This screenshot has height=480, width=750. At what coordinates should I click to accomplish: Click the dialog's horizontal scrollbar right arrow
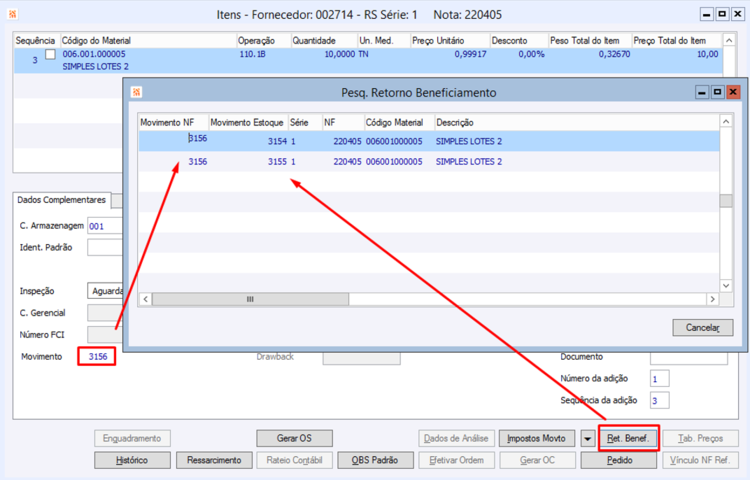(x=713, y=299)
